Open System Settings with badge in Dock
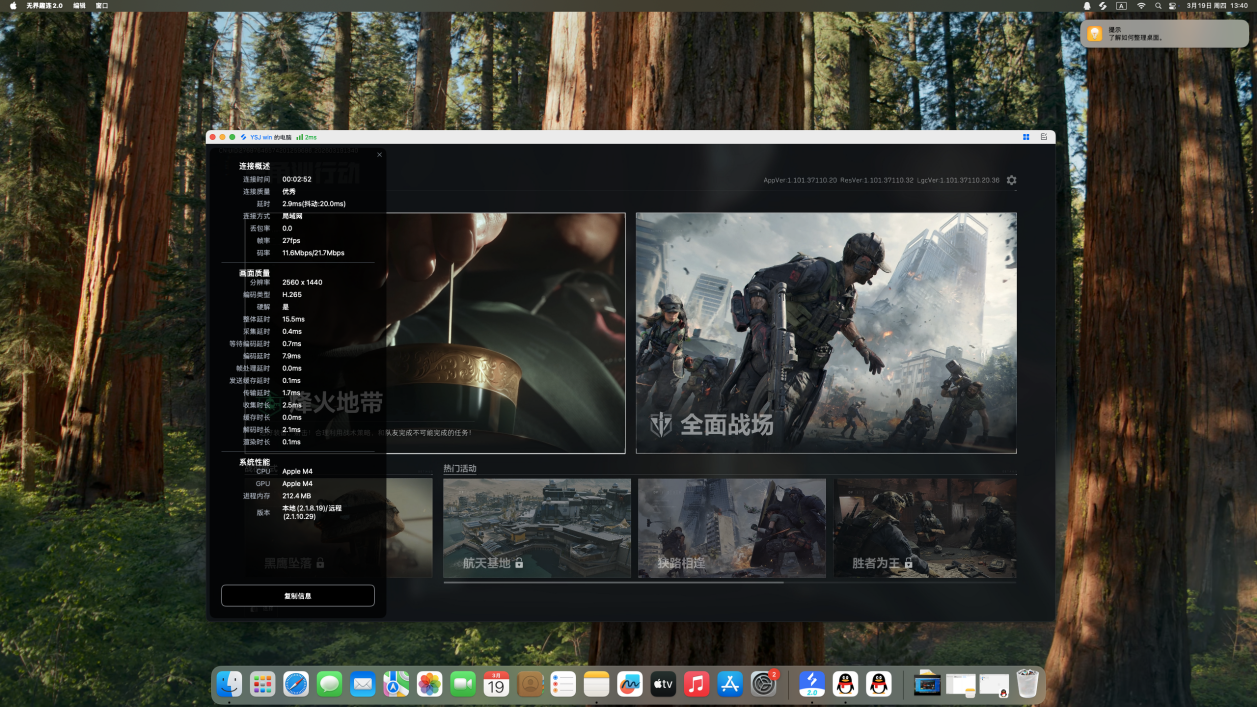Screen dimensions: 1257x707 [x=764, y=684]
